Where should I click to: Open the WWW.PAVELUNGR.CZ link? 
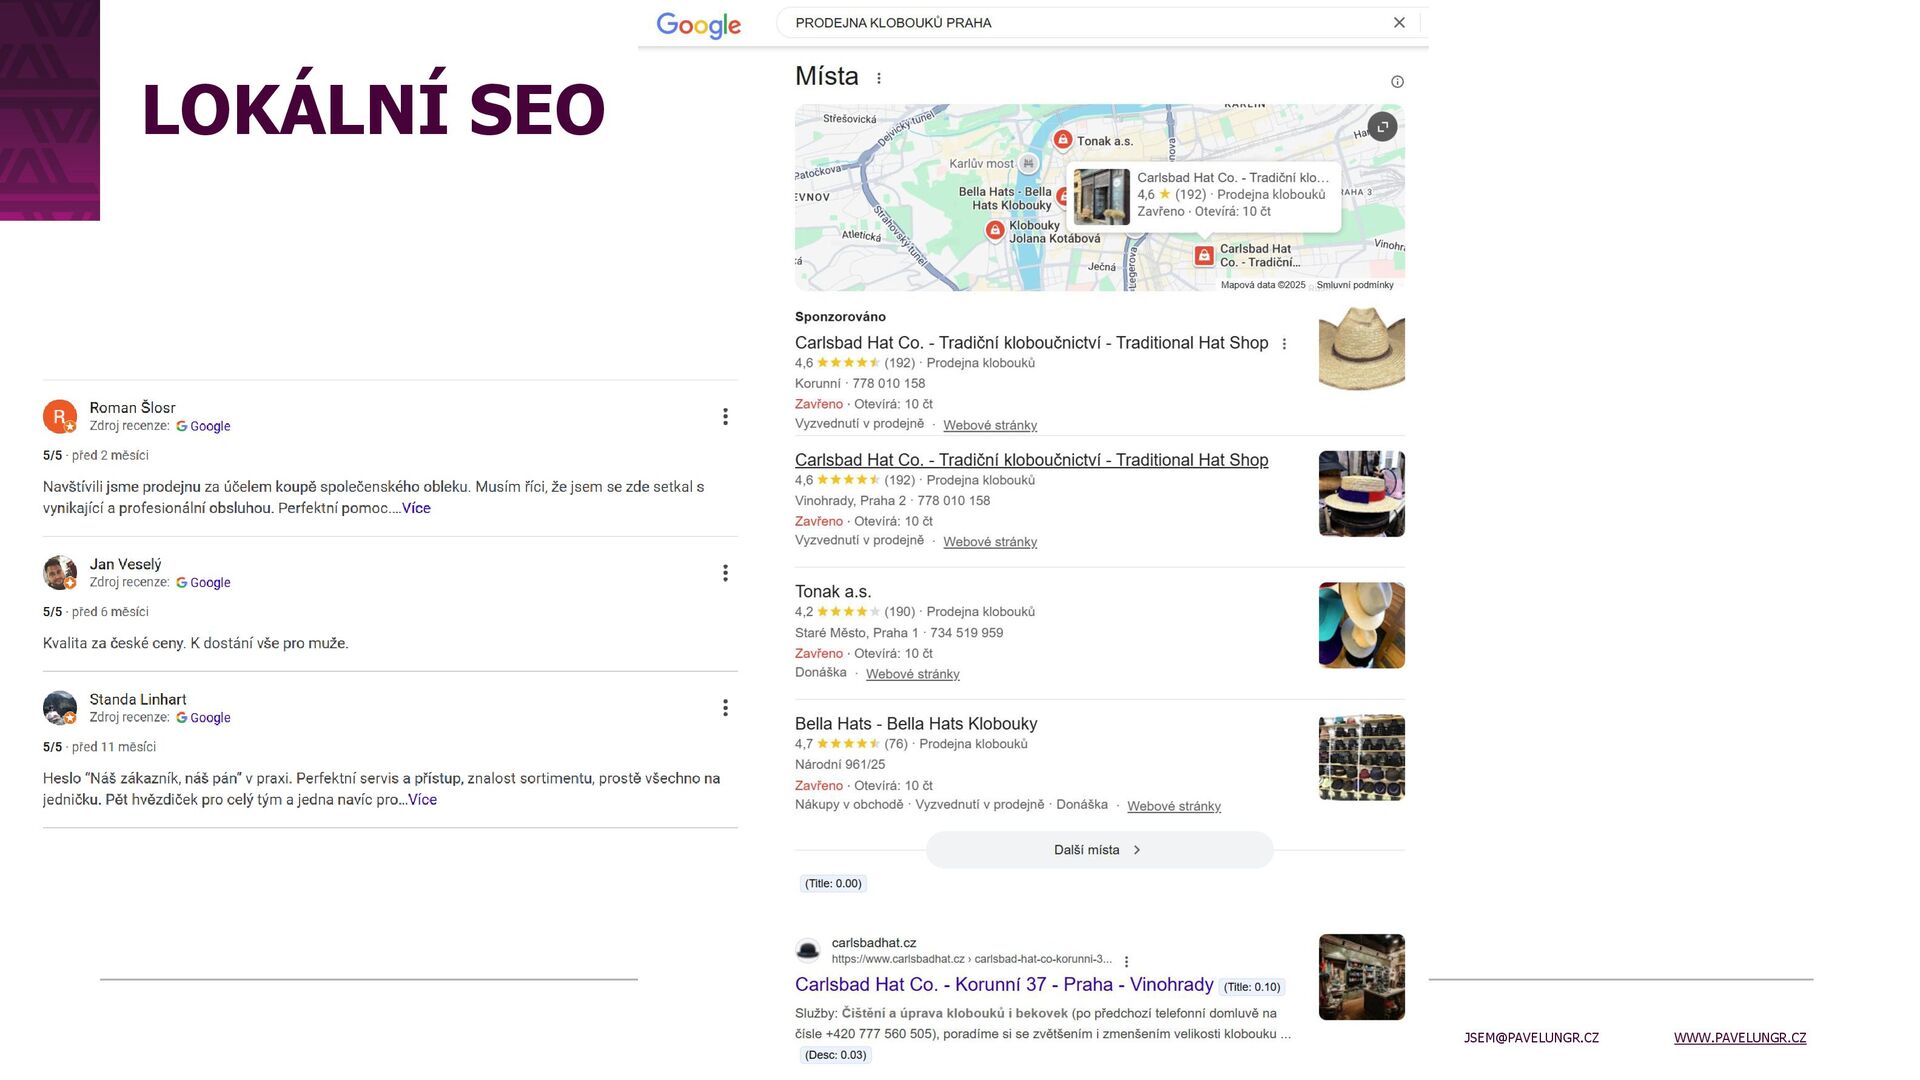click(1740, 1038)
